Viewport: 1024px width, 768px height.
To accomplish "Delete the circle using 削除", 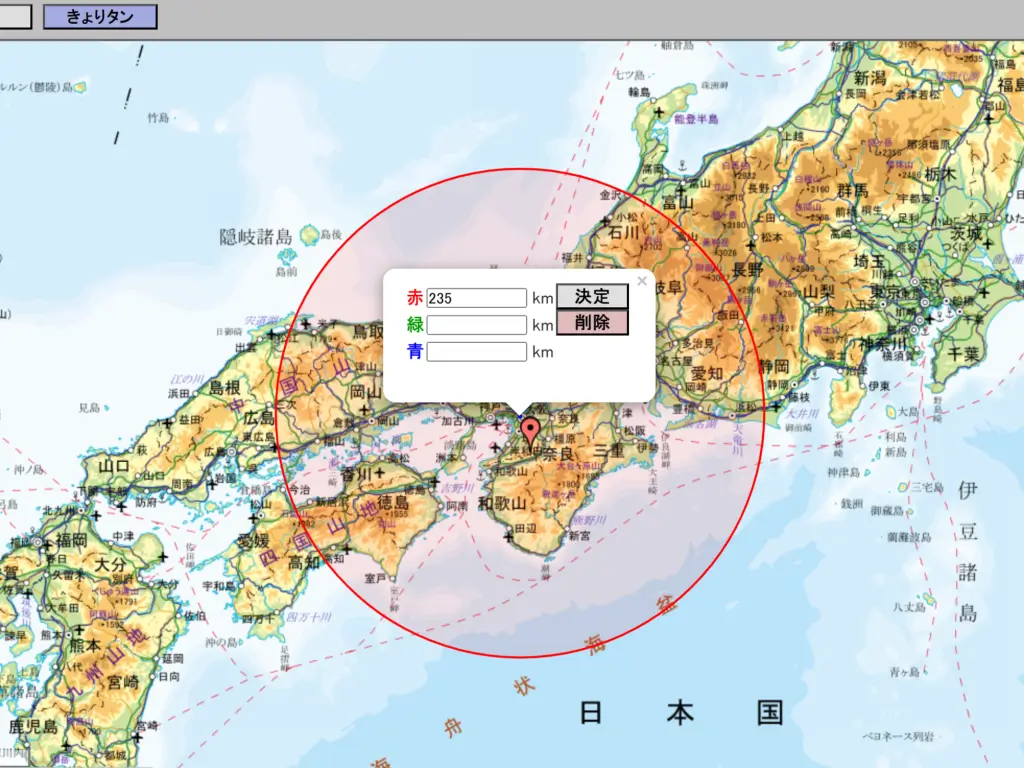I will 592,323.
